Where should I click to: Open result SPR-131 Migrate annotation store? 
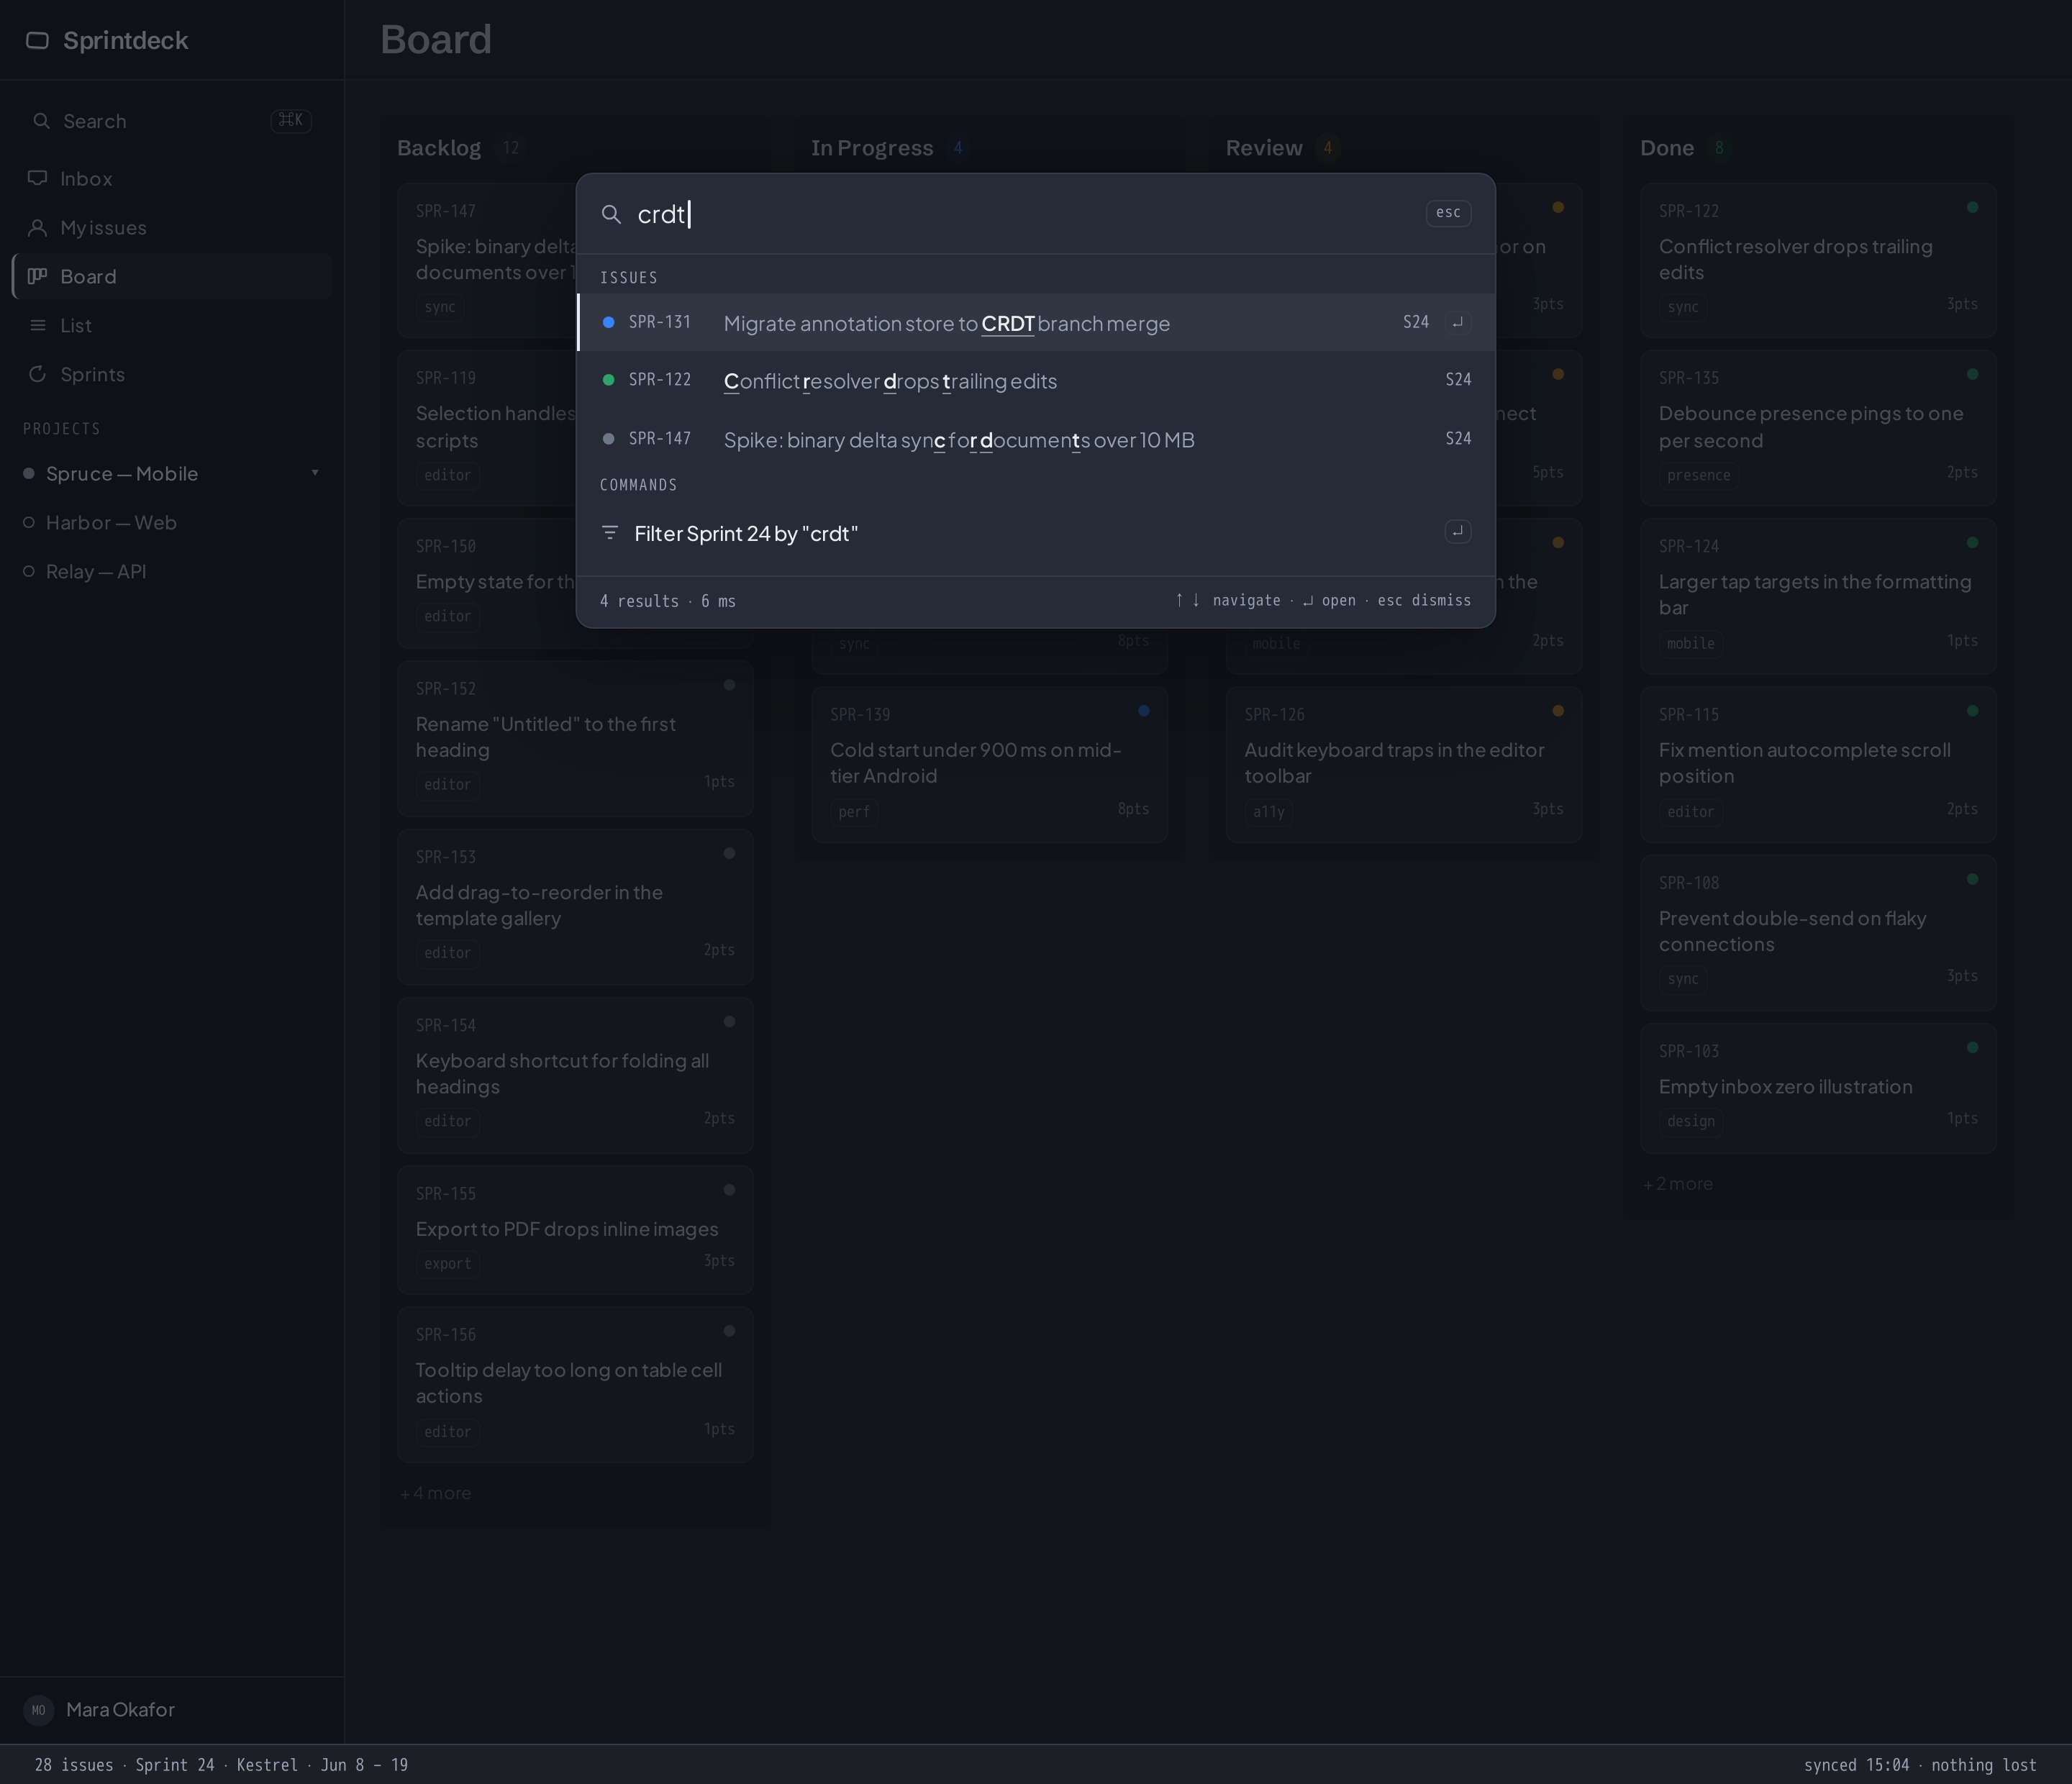coord(1036,322)
